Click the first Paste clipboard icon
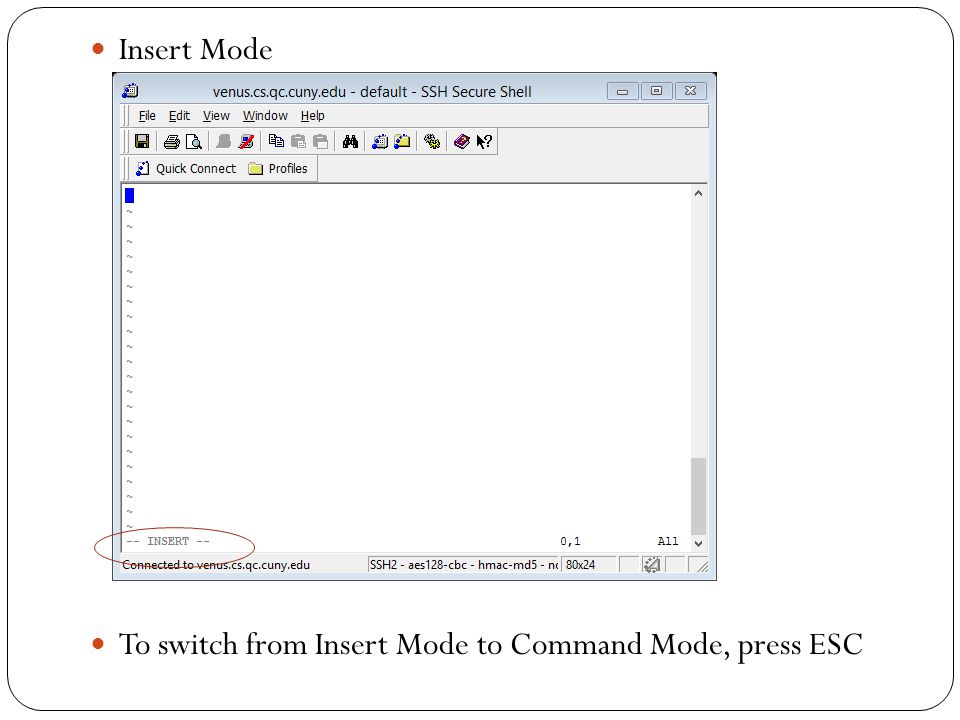 298,141
